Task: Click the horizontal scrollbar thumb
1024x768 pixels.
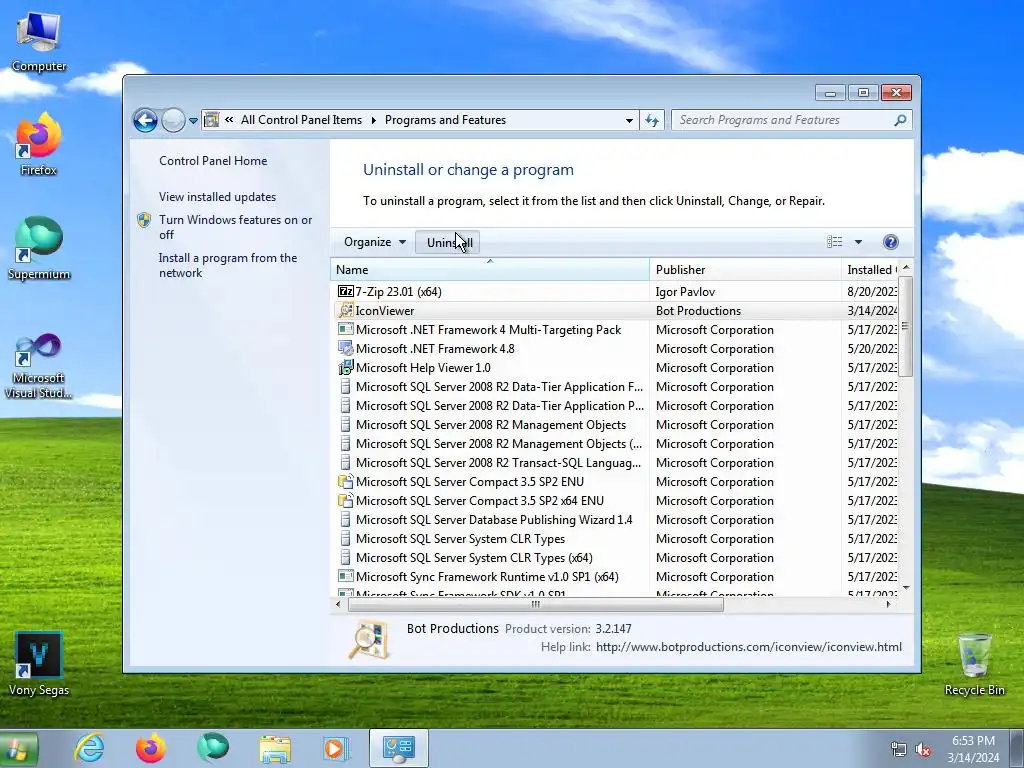Action: tap(536, 604)
